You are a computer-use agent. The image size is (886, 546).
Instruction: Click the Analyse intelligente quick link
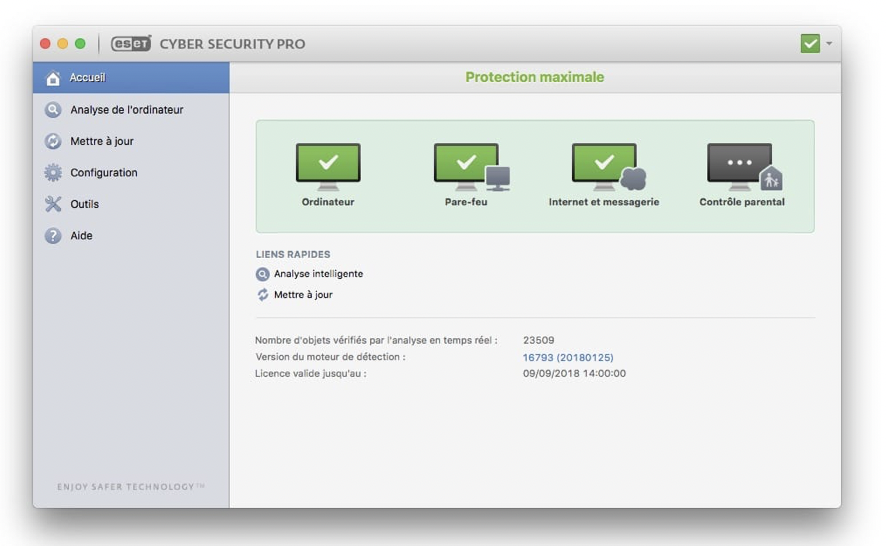coord(319,274)
